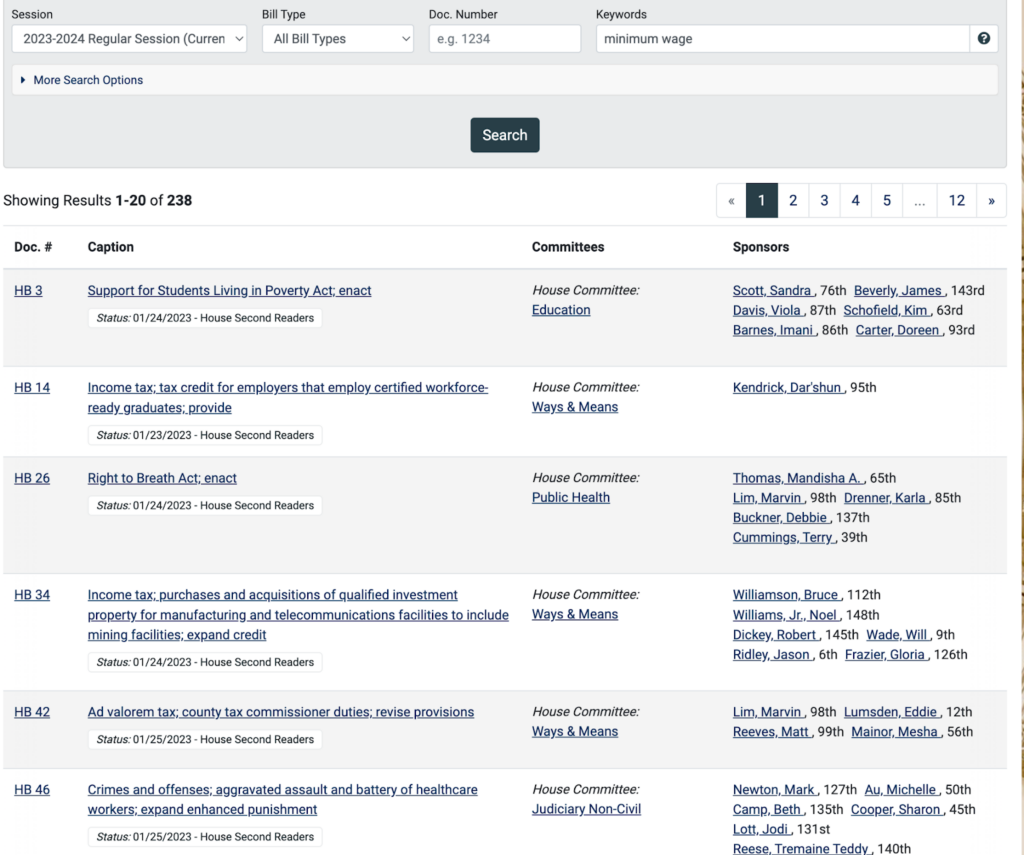Jump to results page 12
Viewport: 1024px width, 855px height.
click(957, 201)
